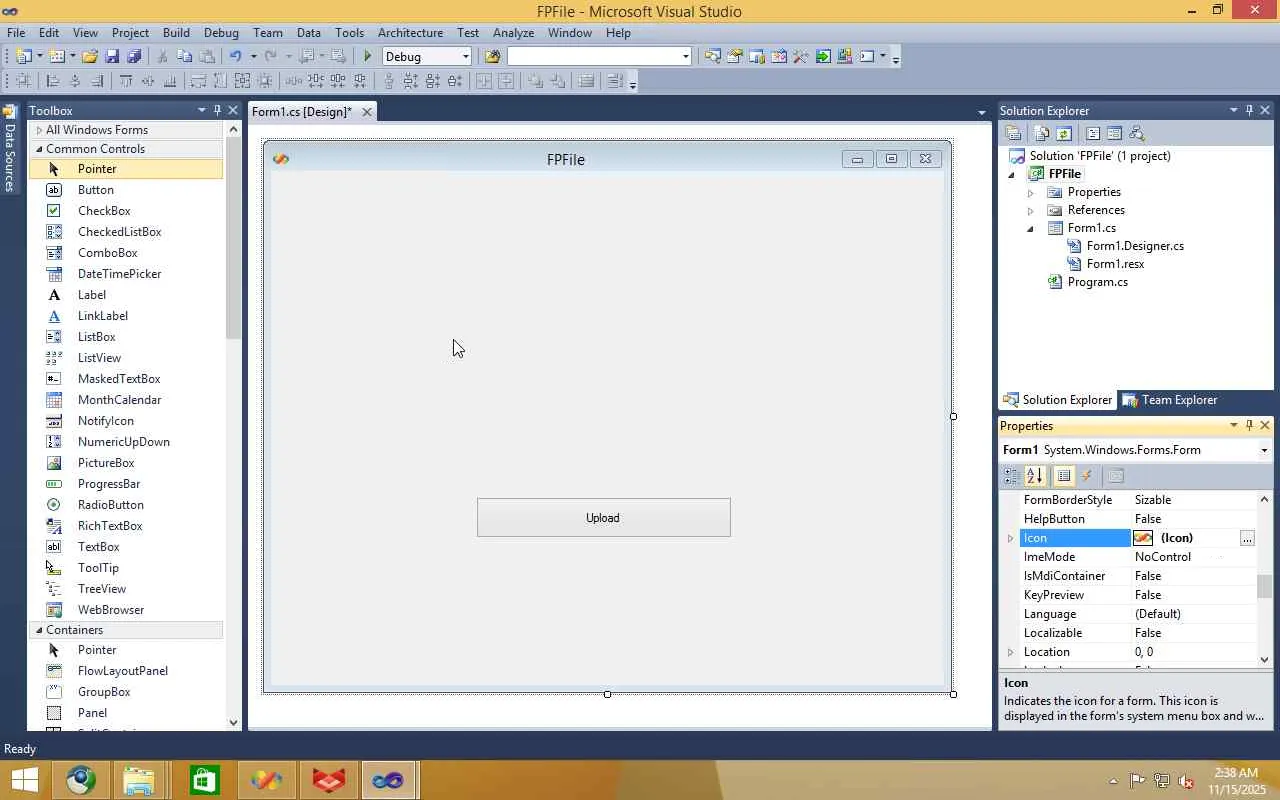This screenshot has height=800, width=1280.
Task: Show the Events lightning bolt list
Action: pos(1087,477)
